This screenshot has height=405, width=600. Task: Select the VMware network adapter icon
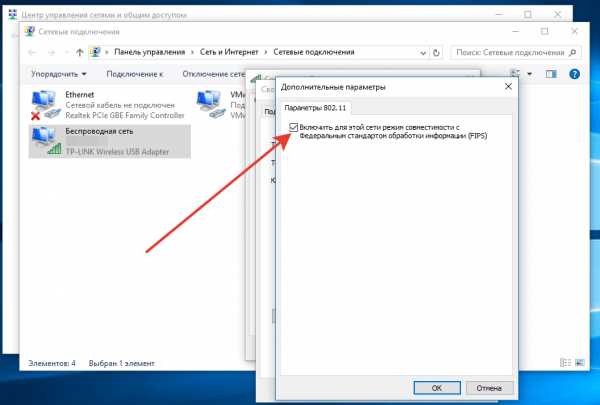coord(210,104)
